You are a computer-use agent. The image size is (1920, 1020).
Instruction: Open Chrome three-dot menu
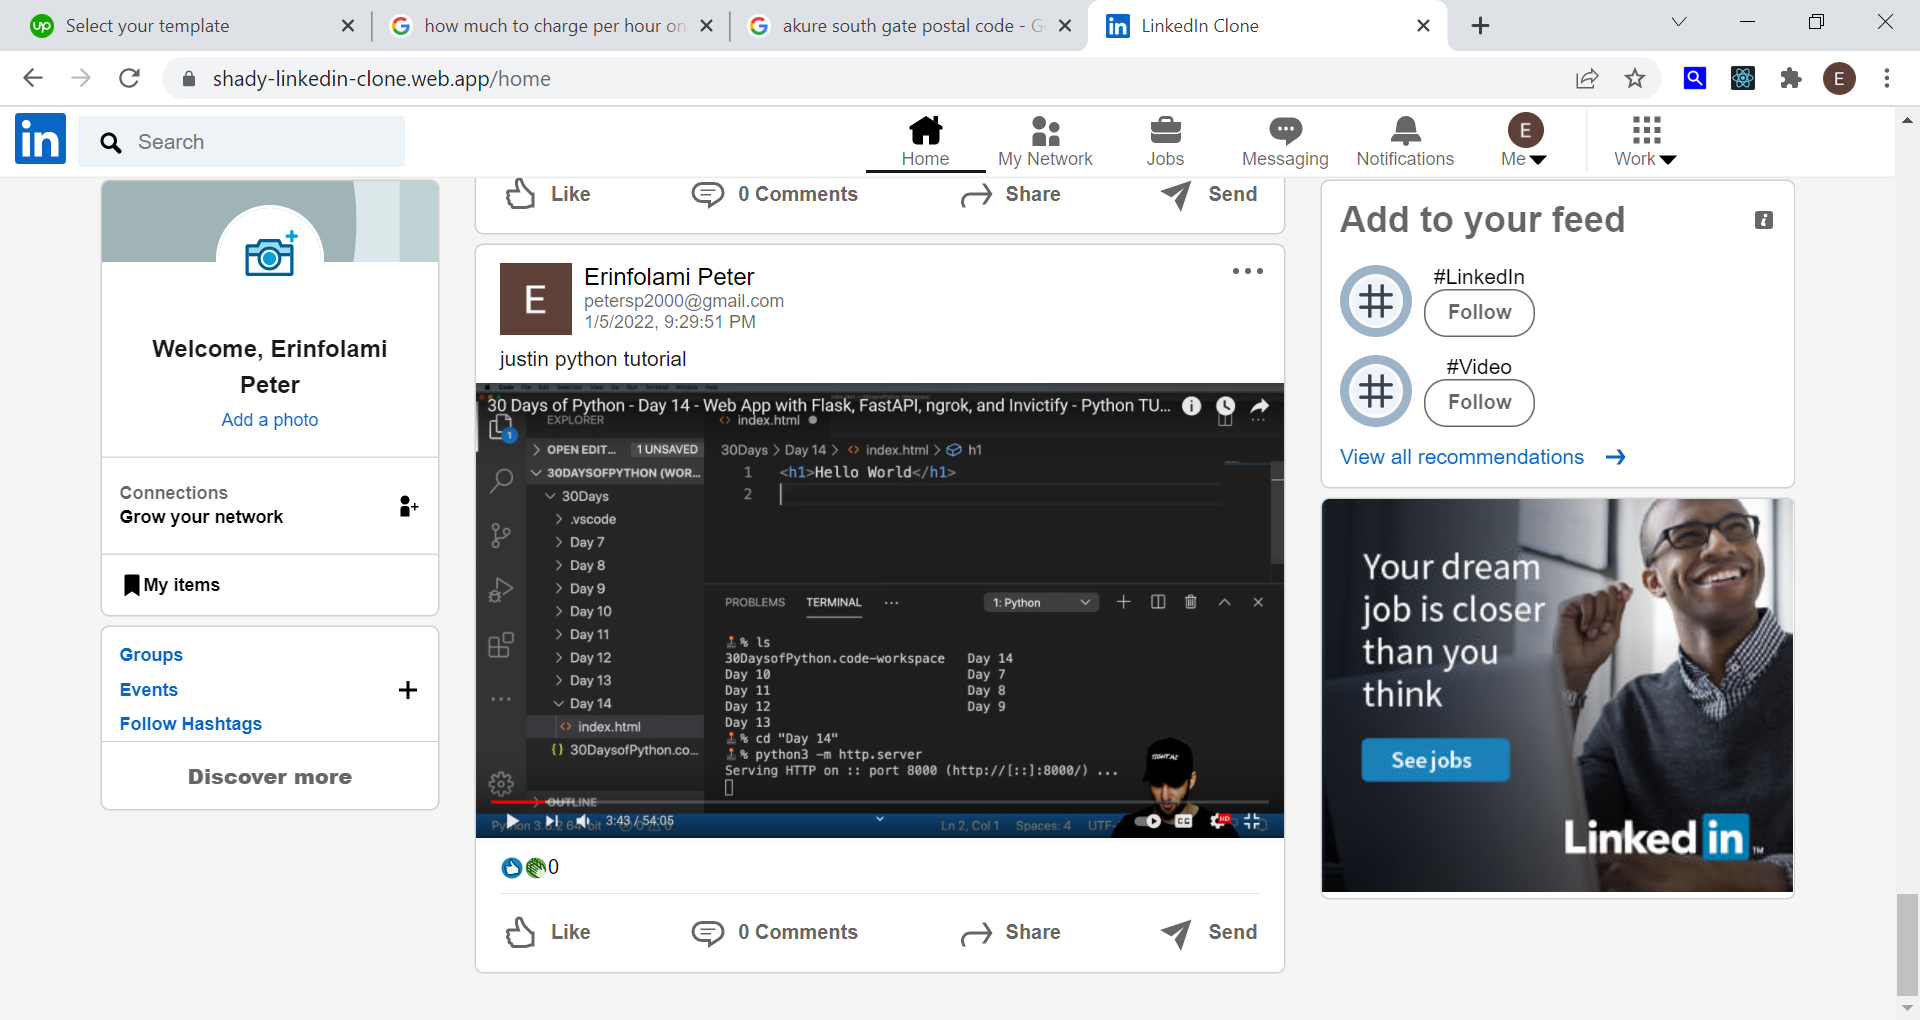tap(1887, 78)
